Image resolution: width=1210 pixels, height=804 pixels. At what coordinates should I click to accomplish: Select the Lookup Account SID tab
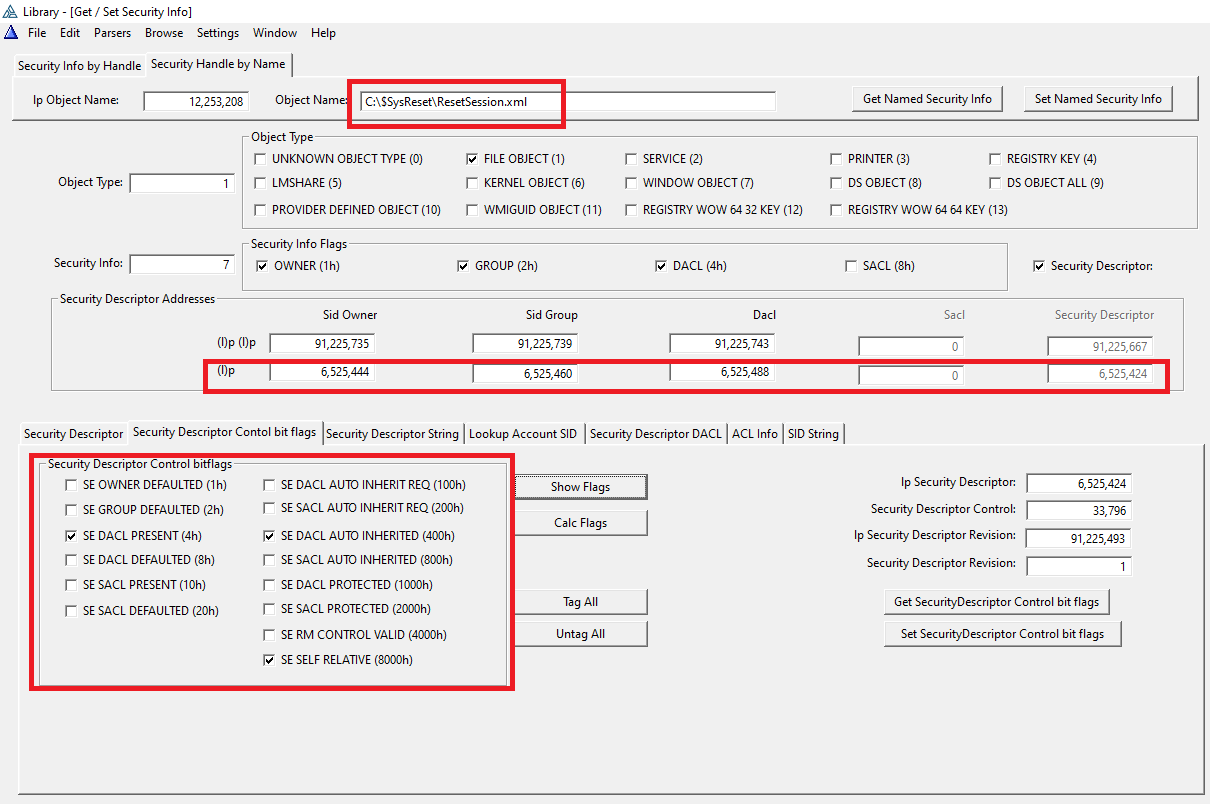pyautogui.click(x=522, y=434)
